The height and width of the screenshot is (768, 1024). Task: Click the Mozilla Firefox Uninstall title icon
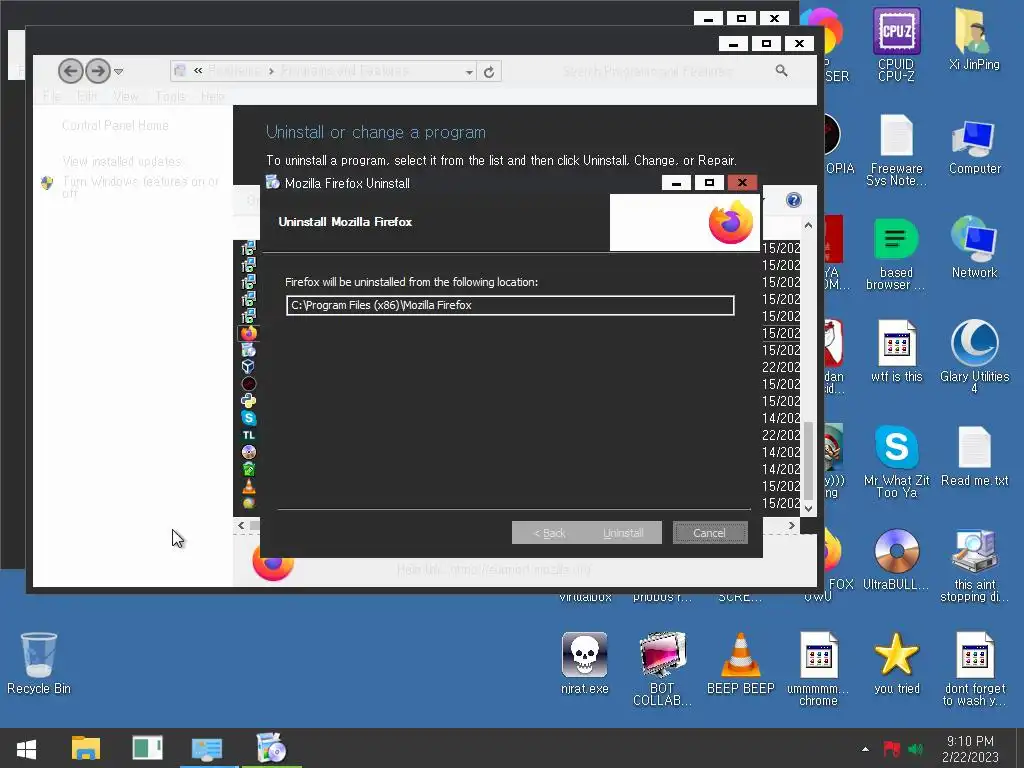(273, 182)
